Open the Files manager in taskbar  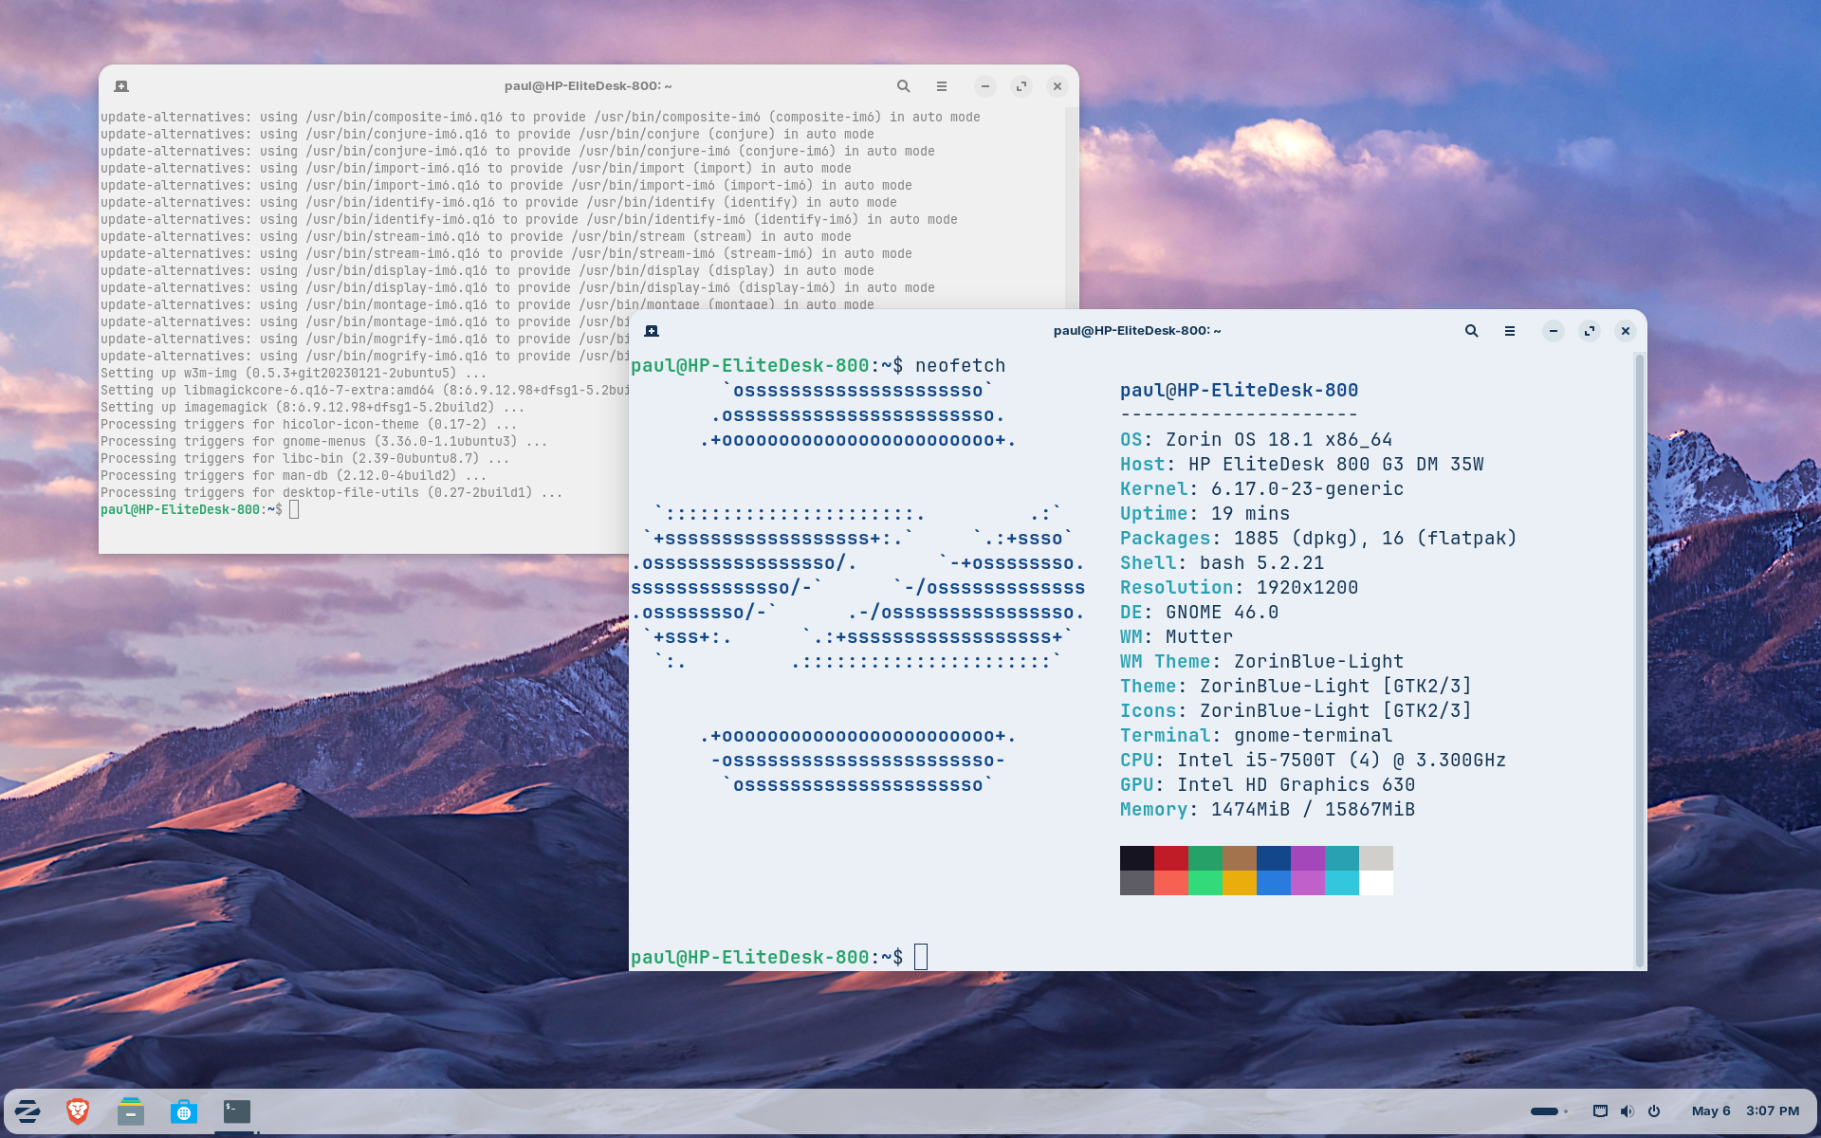(131, 1111)
